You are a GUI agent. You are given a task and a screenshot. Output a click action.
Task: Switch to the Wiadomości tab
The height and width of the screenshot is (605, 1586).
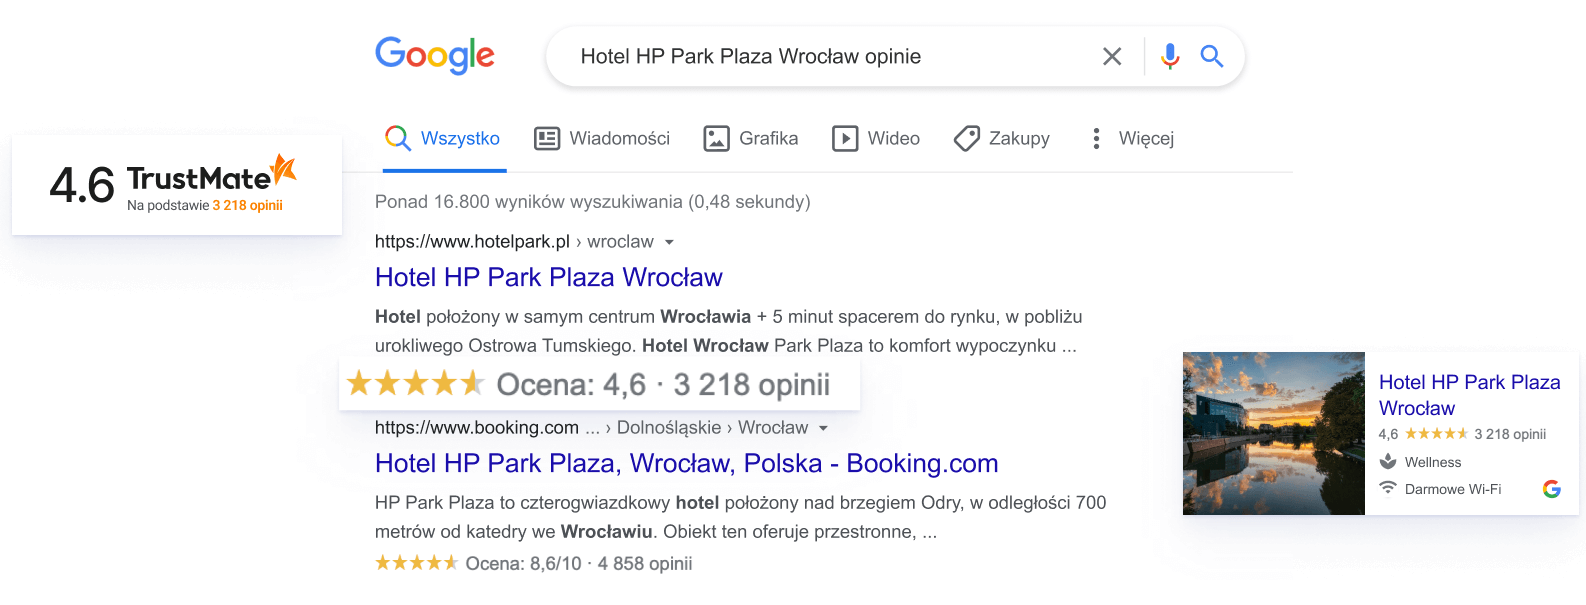[x=619, y=138]
